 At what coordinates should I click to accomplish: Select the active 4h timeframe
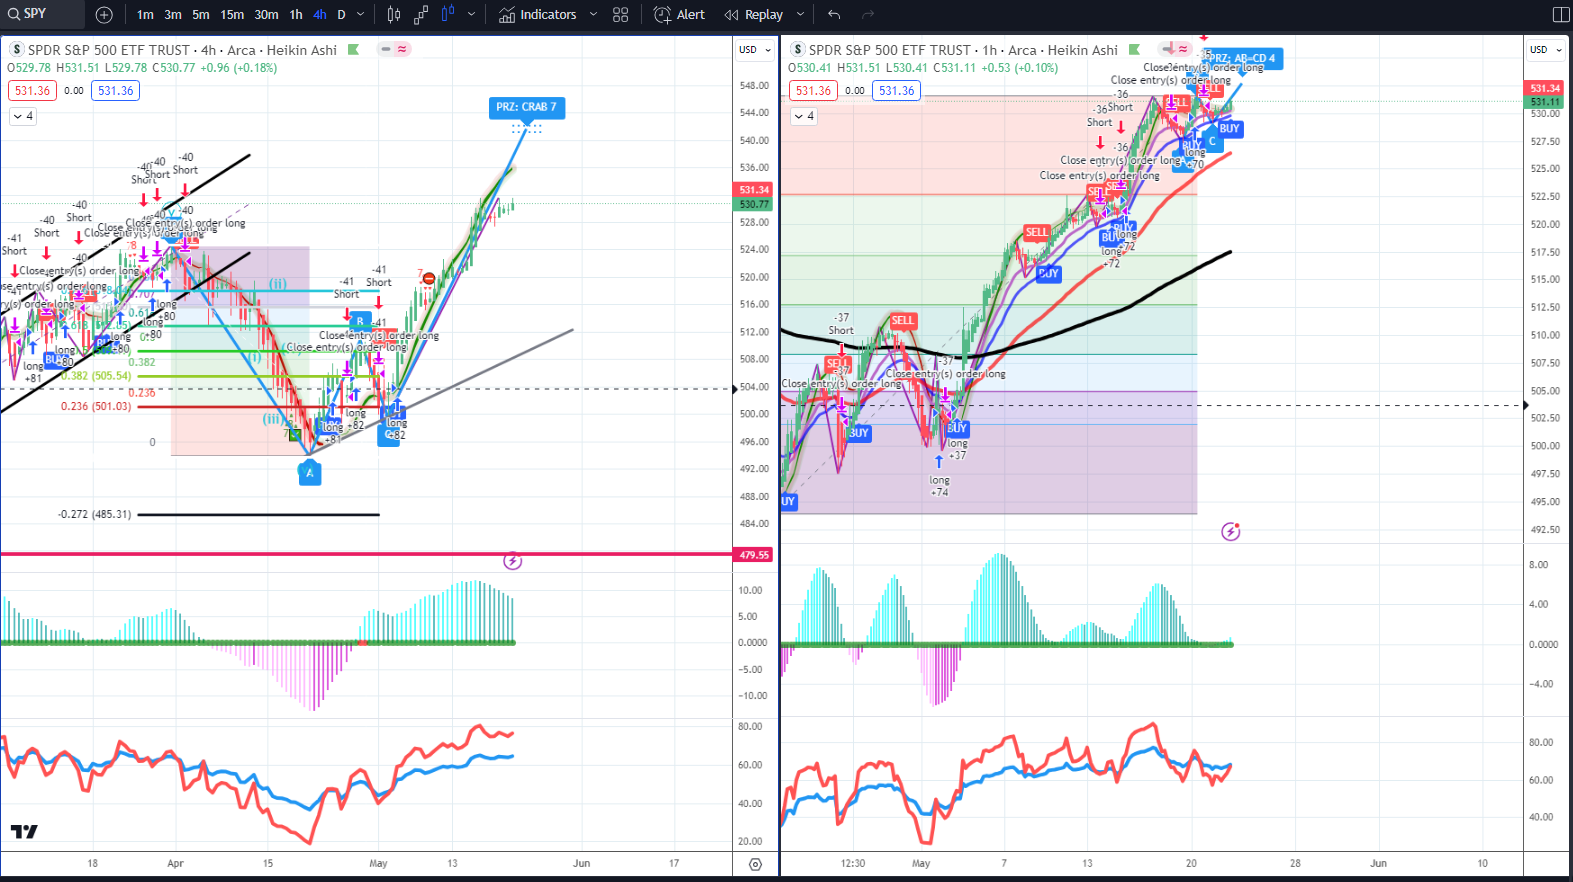[x=320, y=15]
